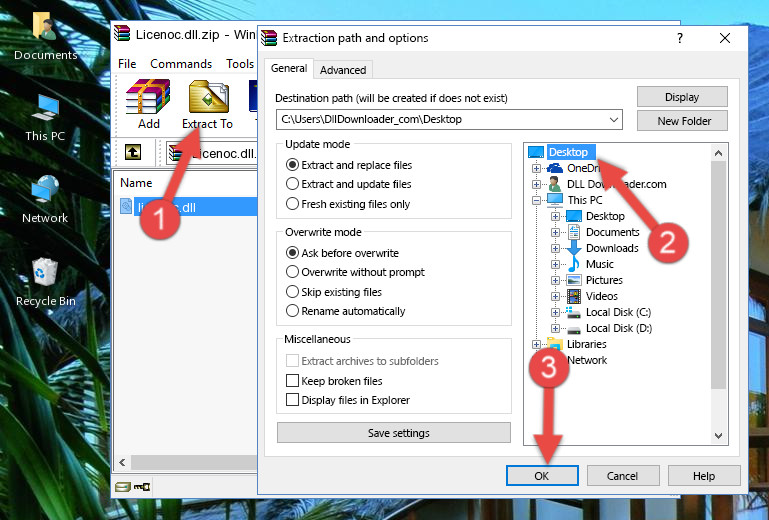Open the Documents desktop shortcut icon

45,26
